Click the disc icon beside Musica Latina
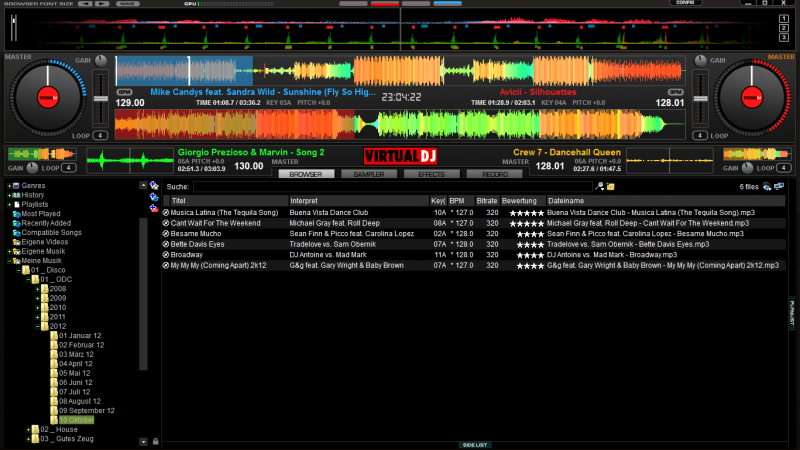800x450 pixels. coord(166,213)
